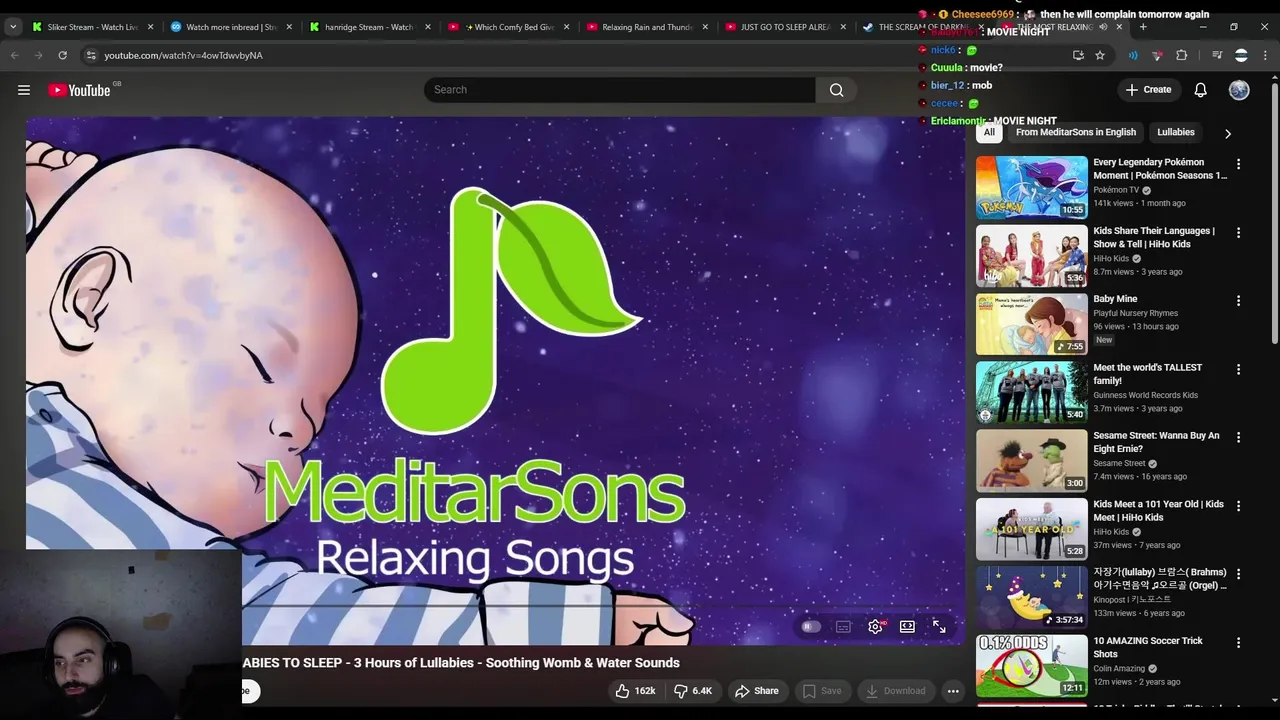Viewport: 1280px width, 720px height.
Task: Open the video settings gear
Action: 875,626
